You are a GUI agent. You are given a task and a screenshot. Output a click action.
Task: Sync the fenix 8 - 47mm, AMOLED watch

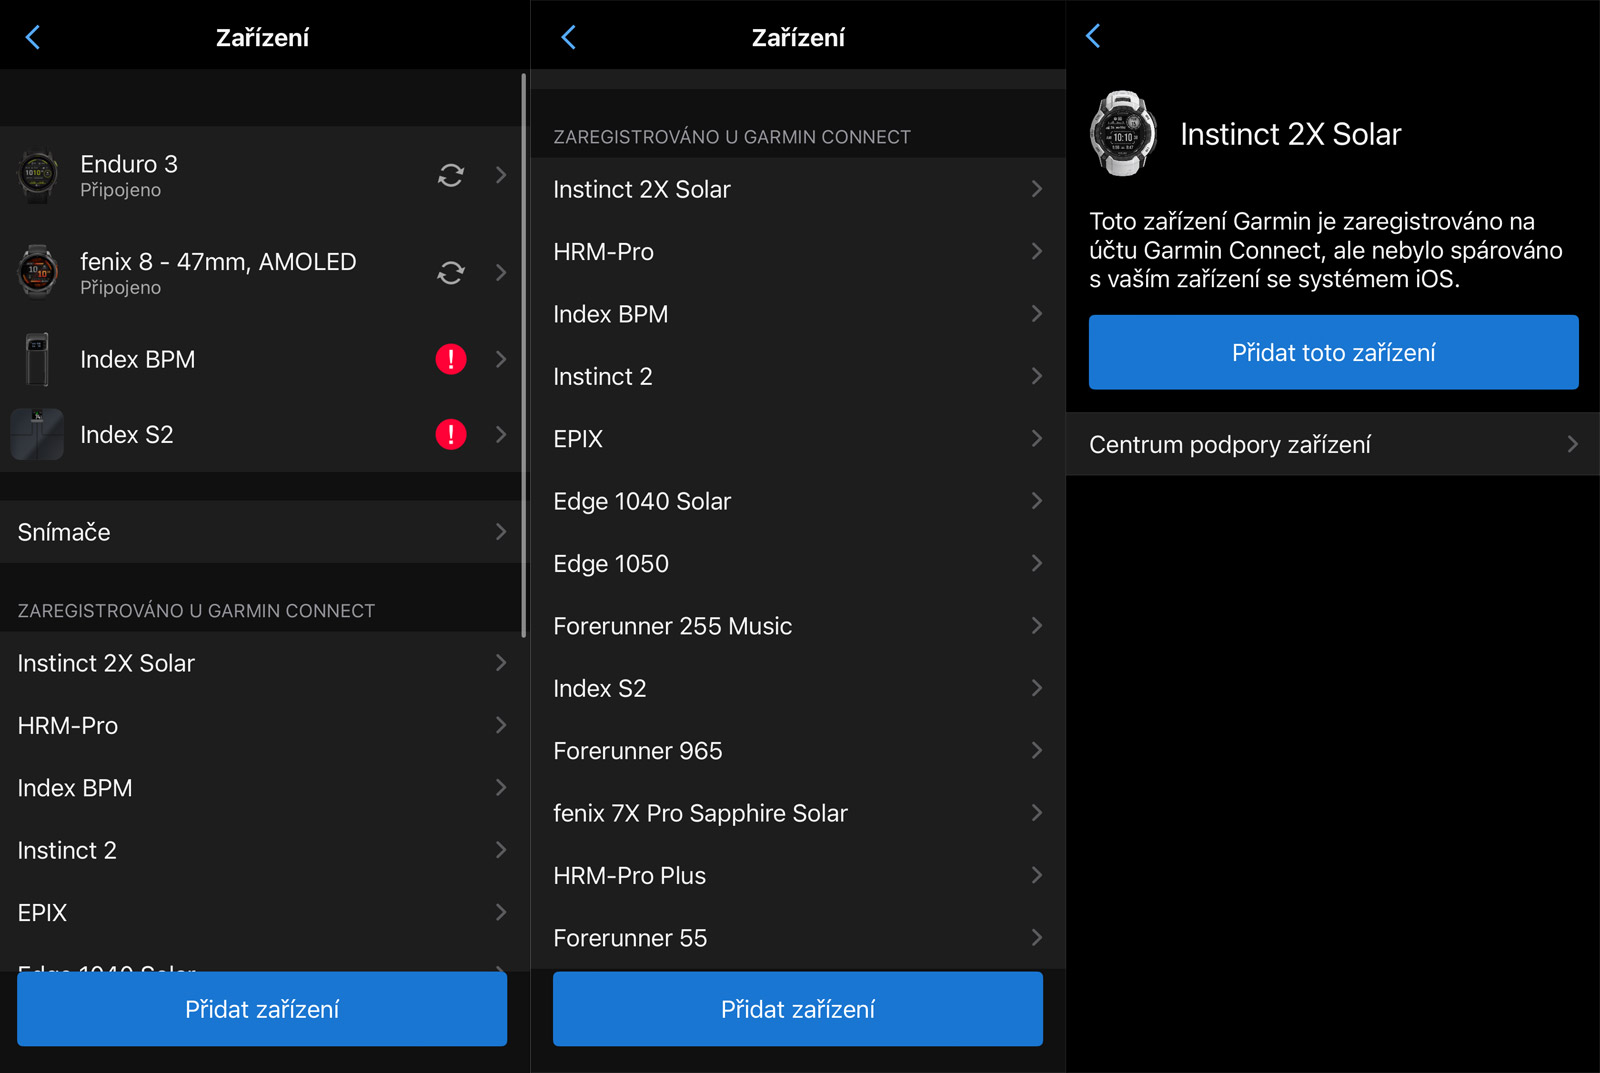[x=451, y=273]
